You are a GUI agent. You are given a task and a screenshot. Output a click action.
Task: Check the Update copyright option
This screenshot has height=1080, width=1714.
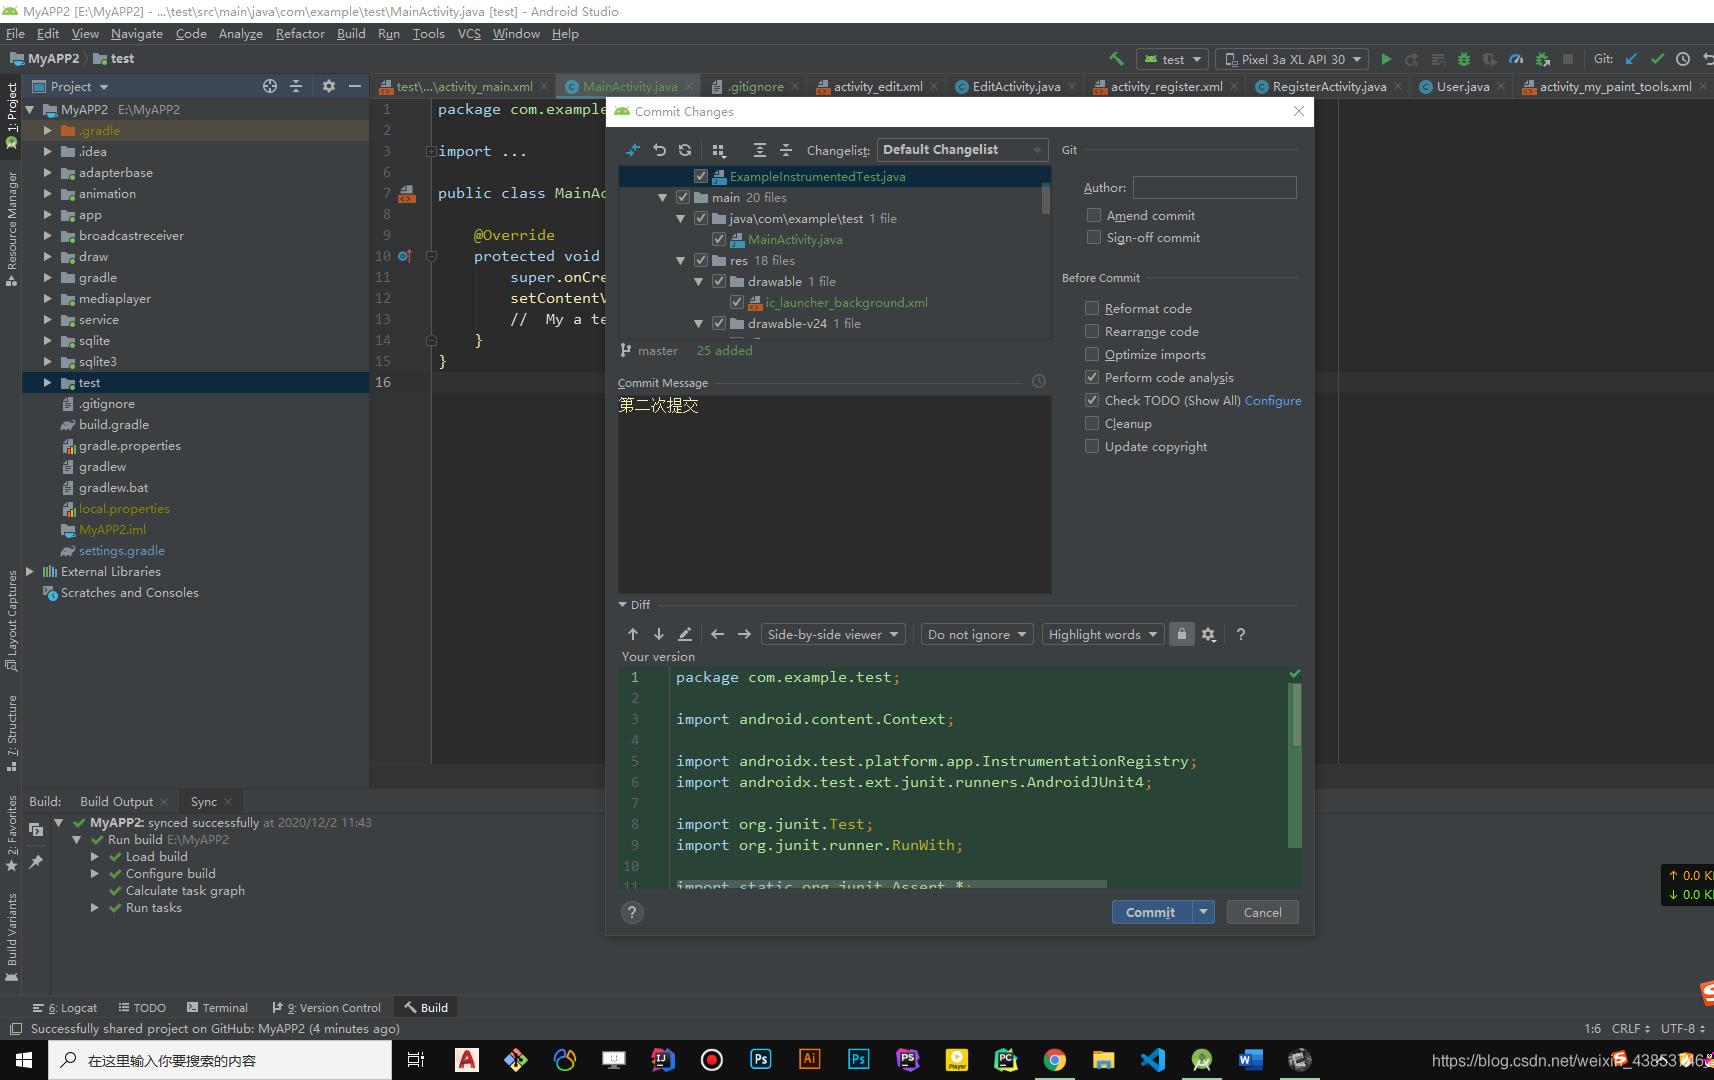pos(1092,446)
